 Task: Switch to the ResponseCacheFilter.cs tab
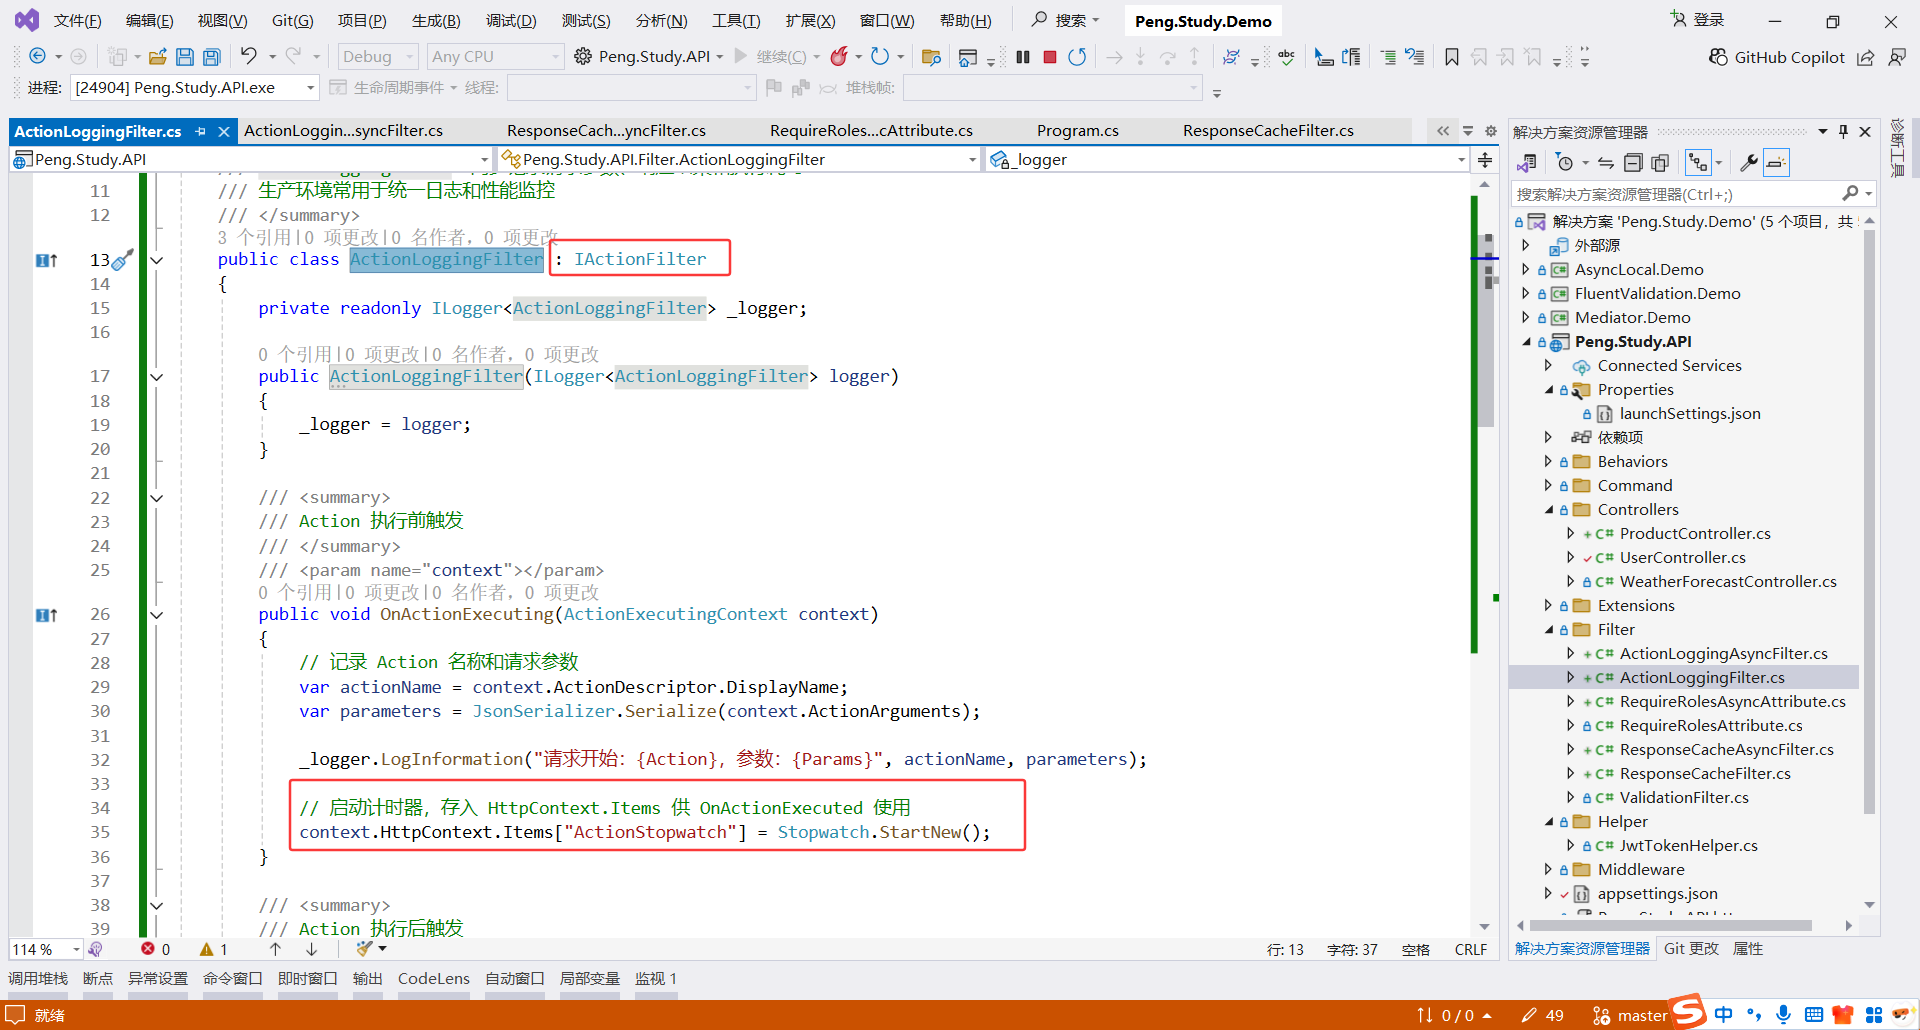pos(1268,131)
